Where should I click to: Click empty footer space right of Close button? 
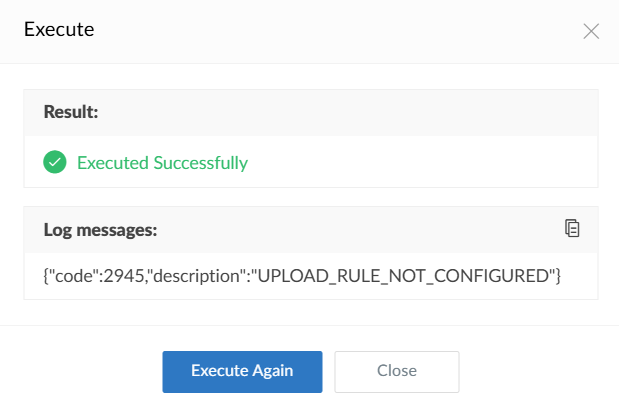530,371
